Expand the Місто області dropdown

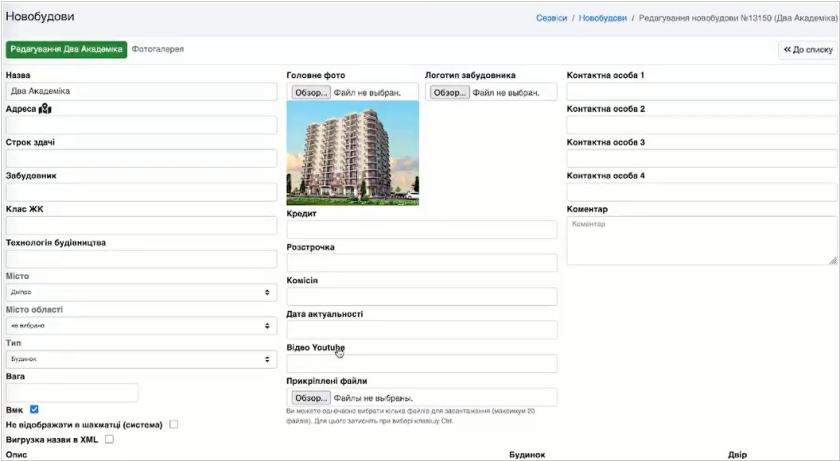pyautogui.click(x=141, y=326)
